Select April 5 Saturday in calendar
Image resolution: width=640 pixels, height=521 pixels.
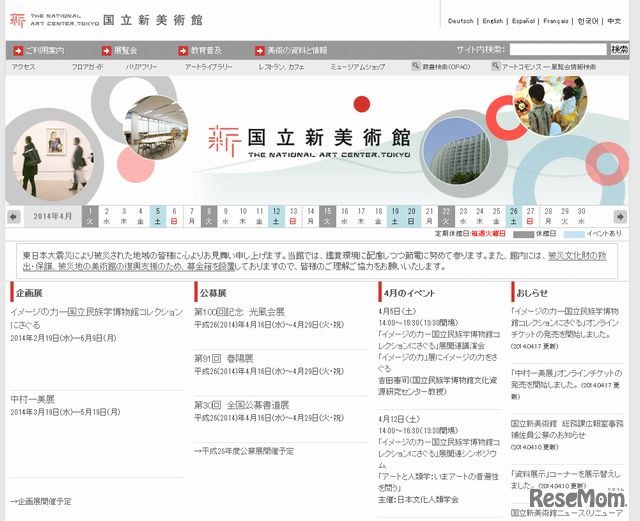158,216
